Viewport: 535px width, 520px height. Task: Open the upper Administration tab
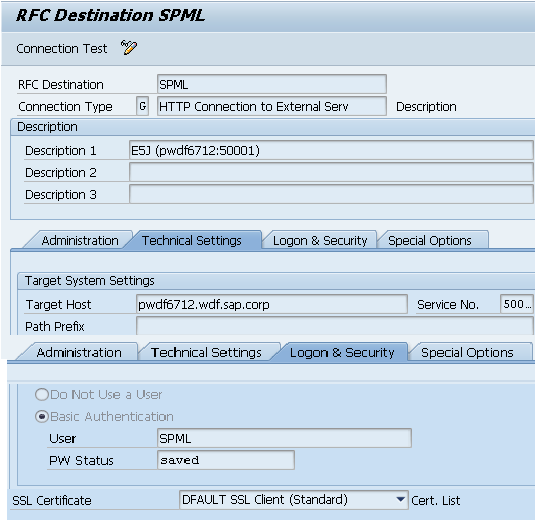coord(80,241)
